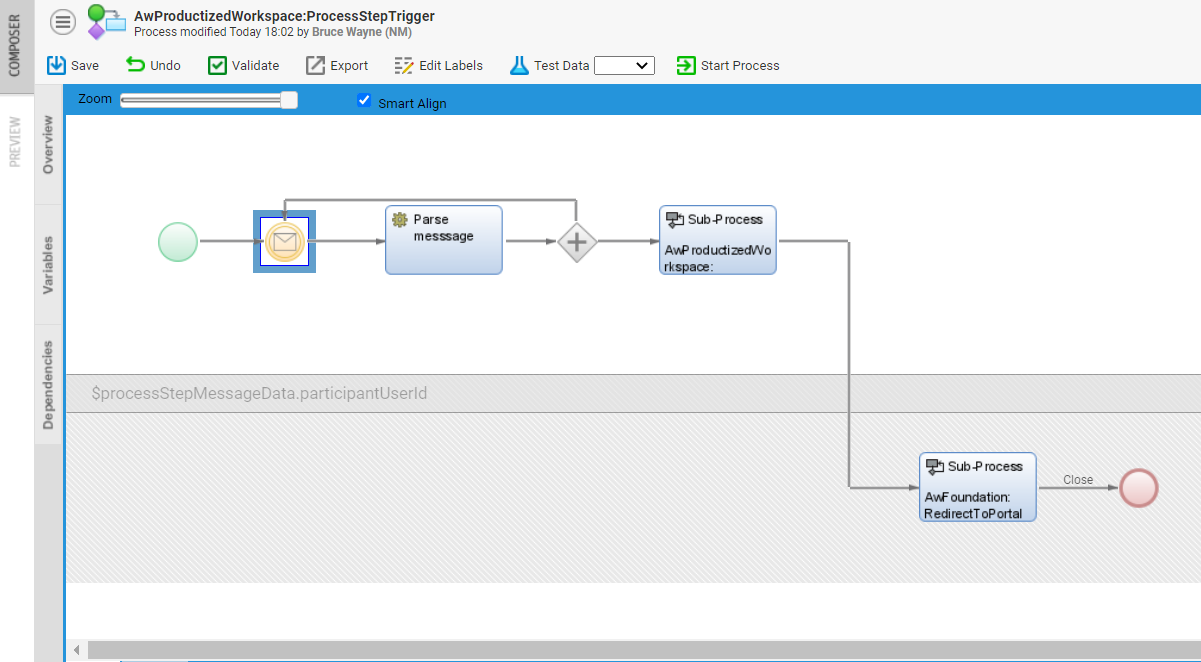Image resolution: width=1201 pixels, height=662 pixels.
Task: Toggle the Smart Align checkbox
Action: click(x=364, y=100)
